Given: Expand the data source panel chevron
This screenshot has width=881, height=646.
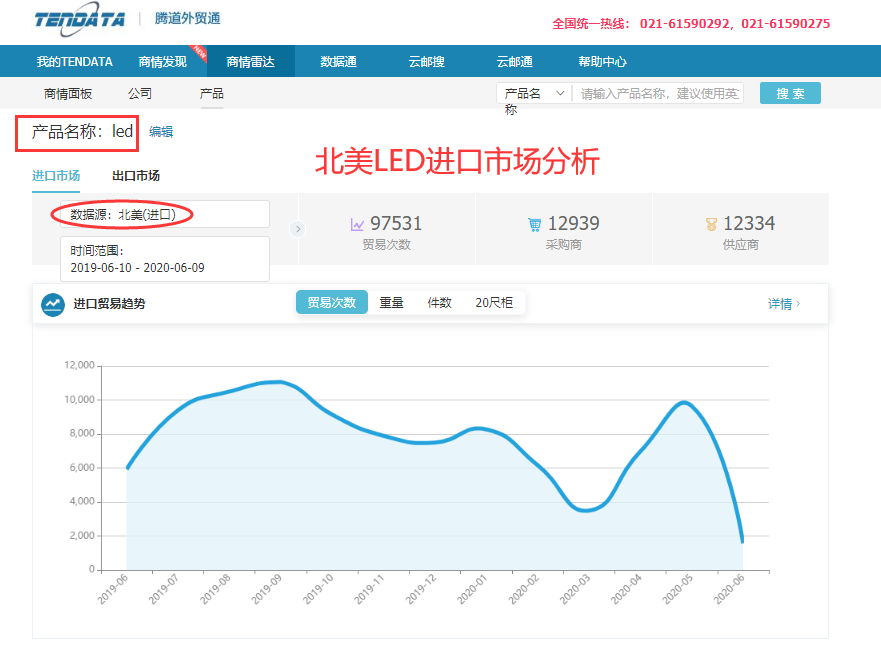Looking at the screenshot, I should [297, 228].
